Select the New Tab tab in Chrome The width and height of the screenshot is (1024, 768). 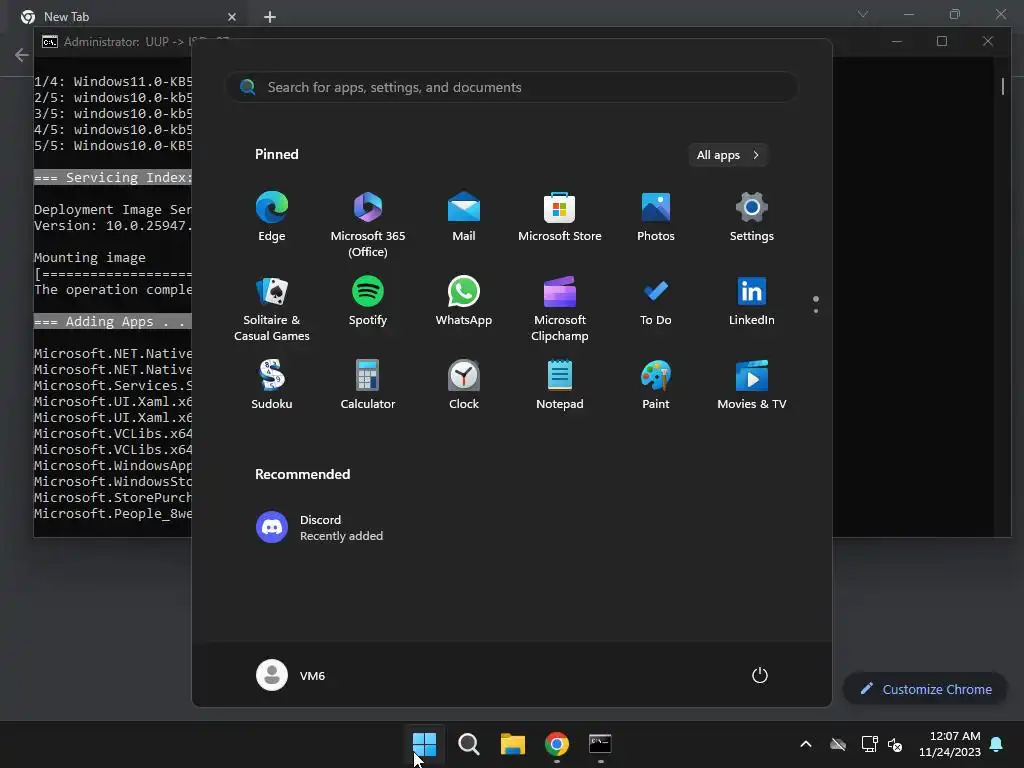pyautogui.click(x=124, y=16)
